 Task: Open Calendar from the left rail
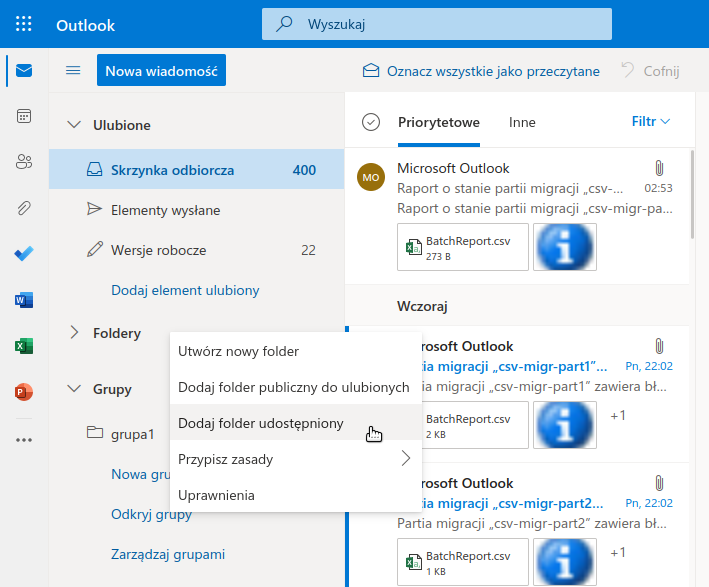[24, 116]
